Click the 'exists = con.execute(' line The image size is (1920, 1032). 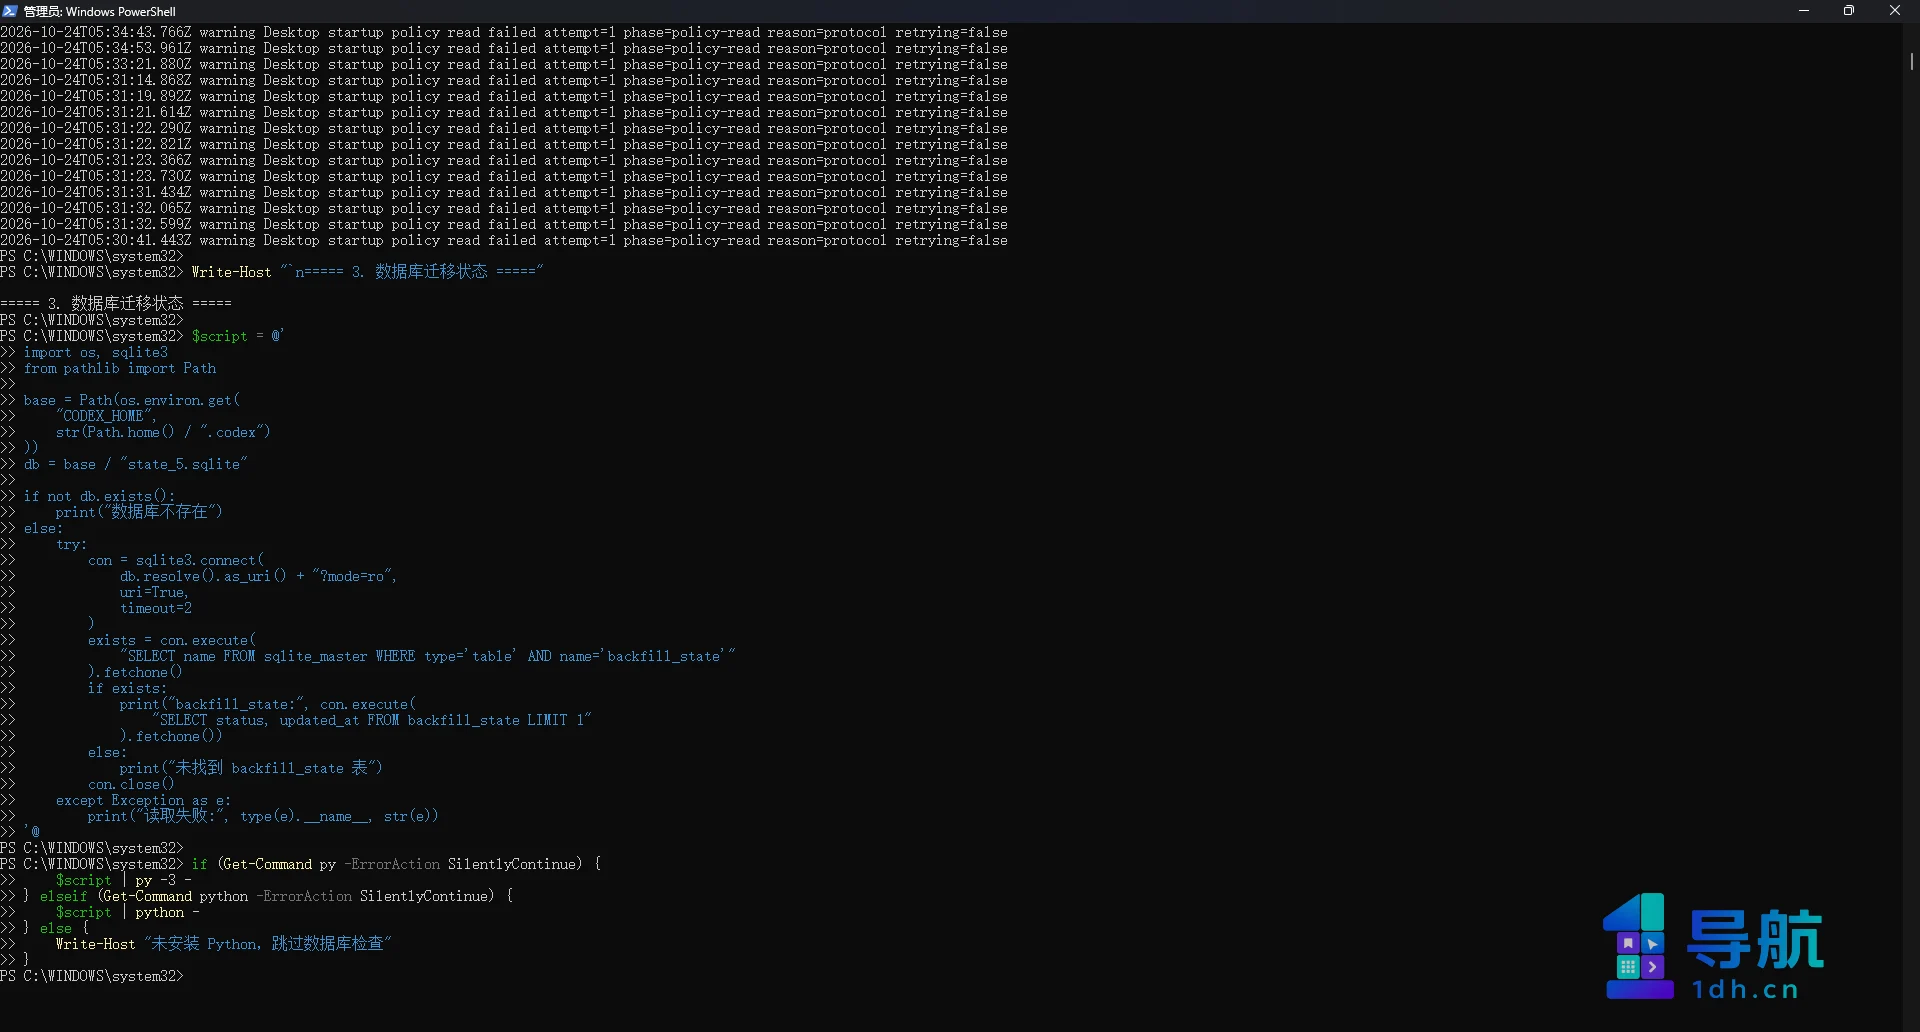(x=172, y=641)
